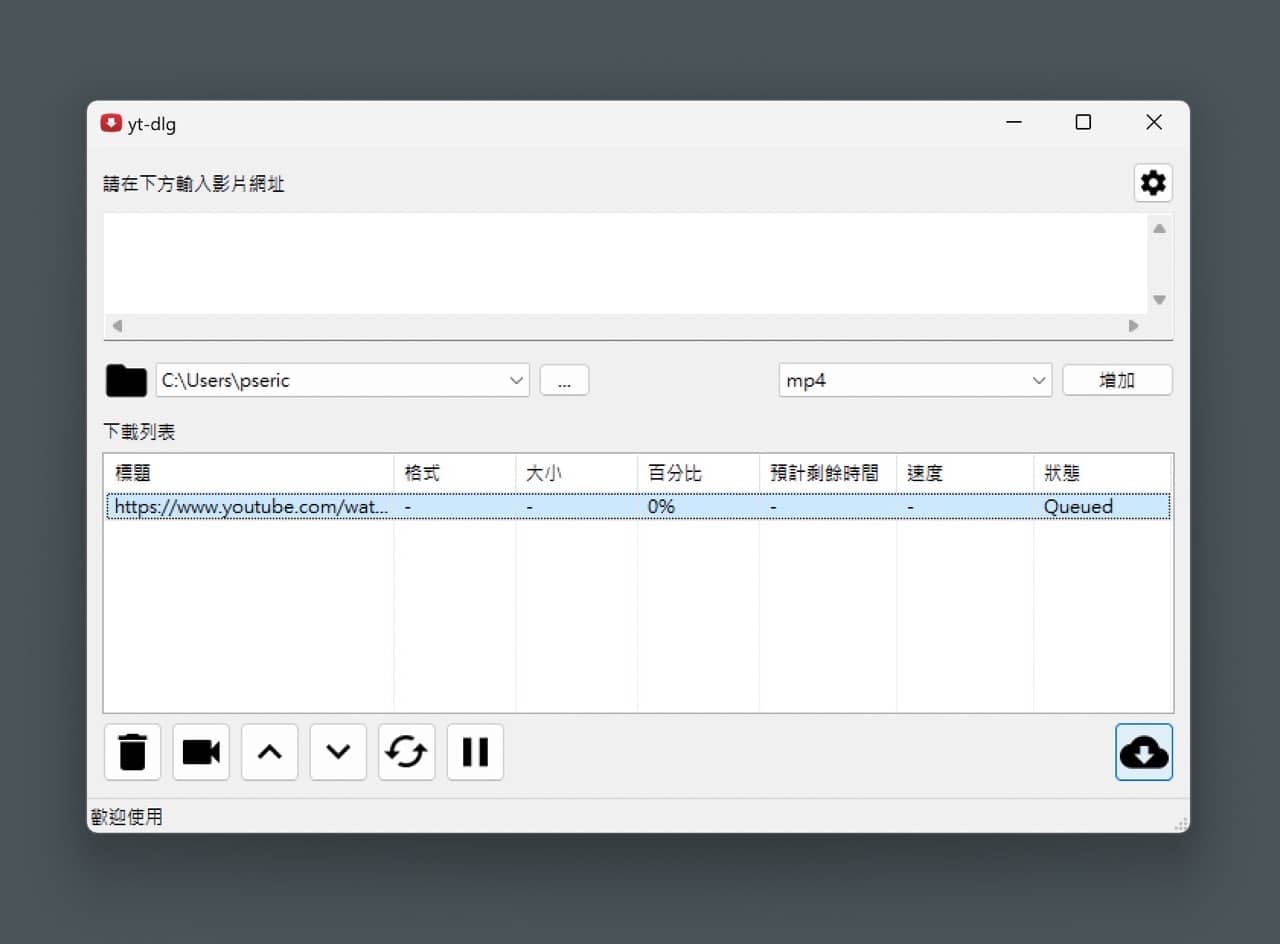Click the 0% percentage cell
Viewport: 1280px width, 944px height.
coord(662,507)
